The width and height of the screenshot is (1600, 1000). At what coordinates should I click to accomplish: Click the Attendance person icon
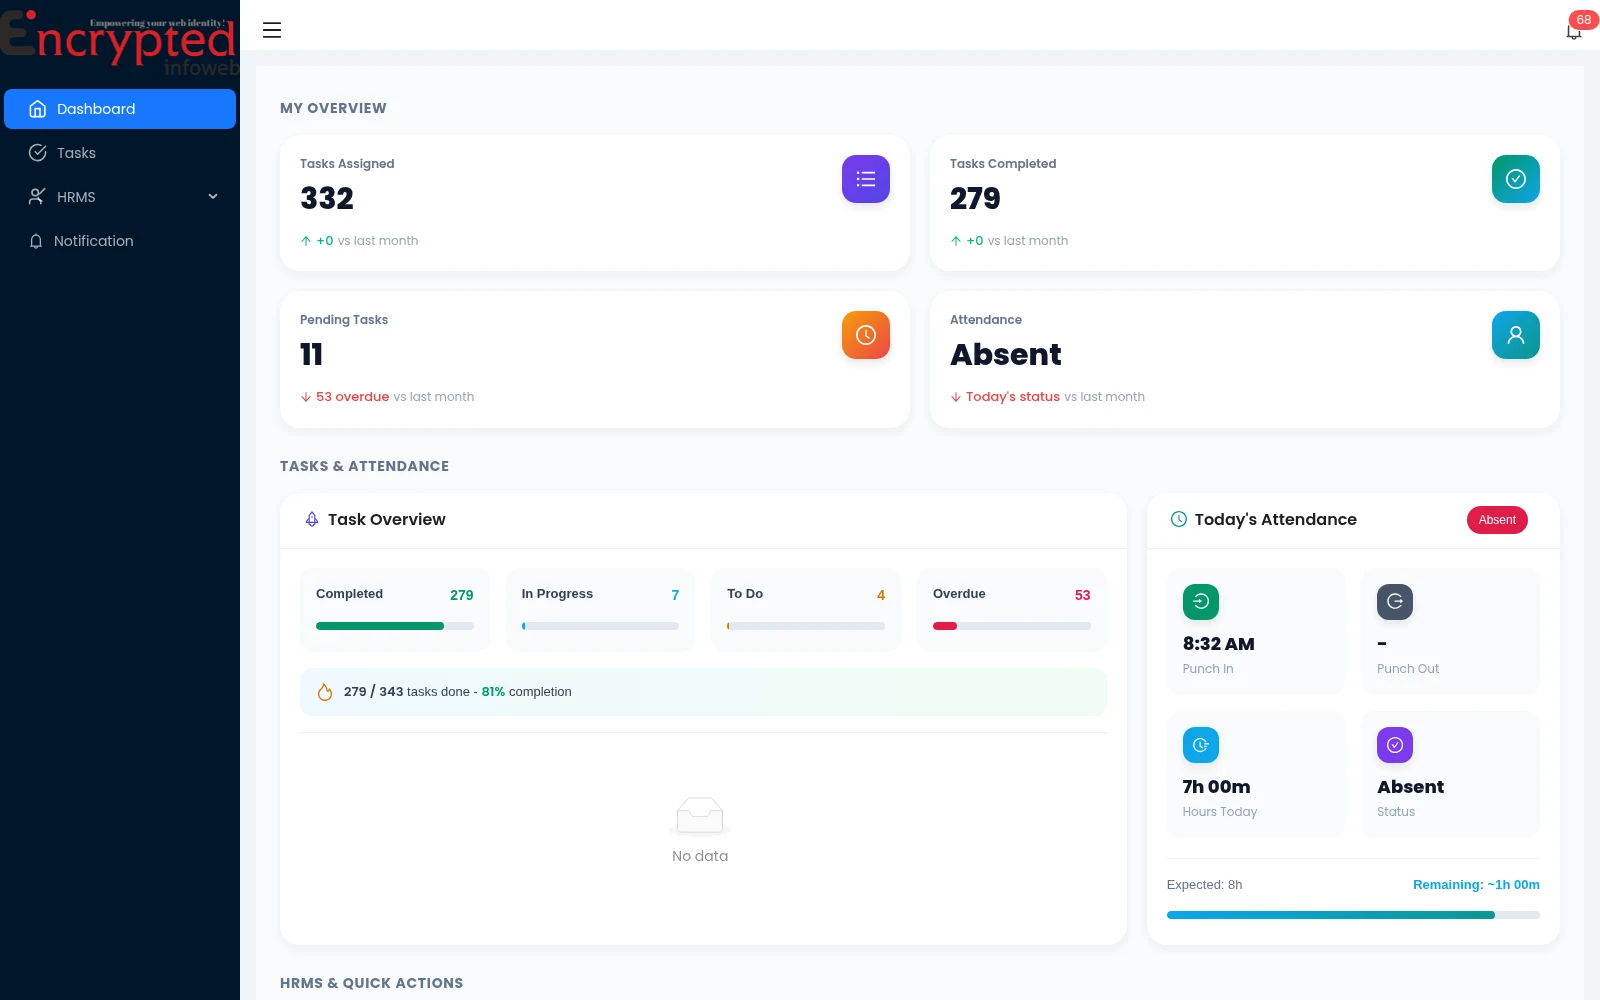1516,335
